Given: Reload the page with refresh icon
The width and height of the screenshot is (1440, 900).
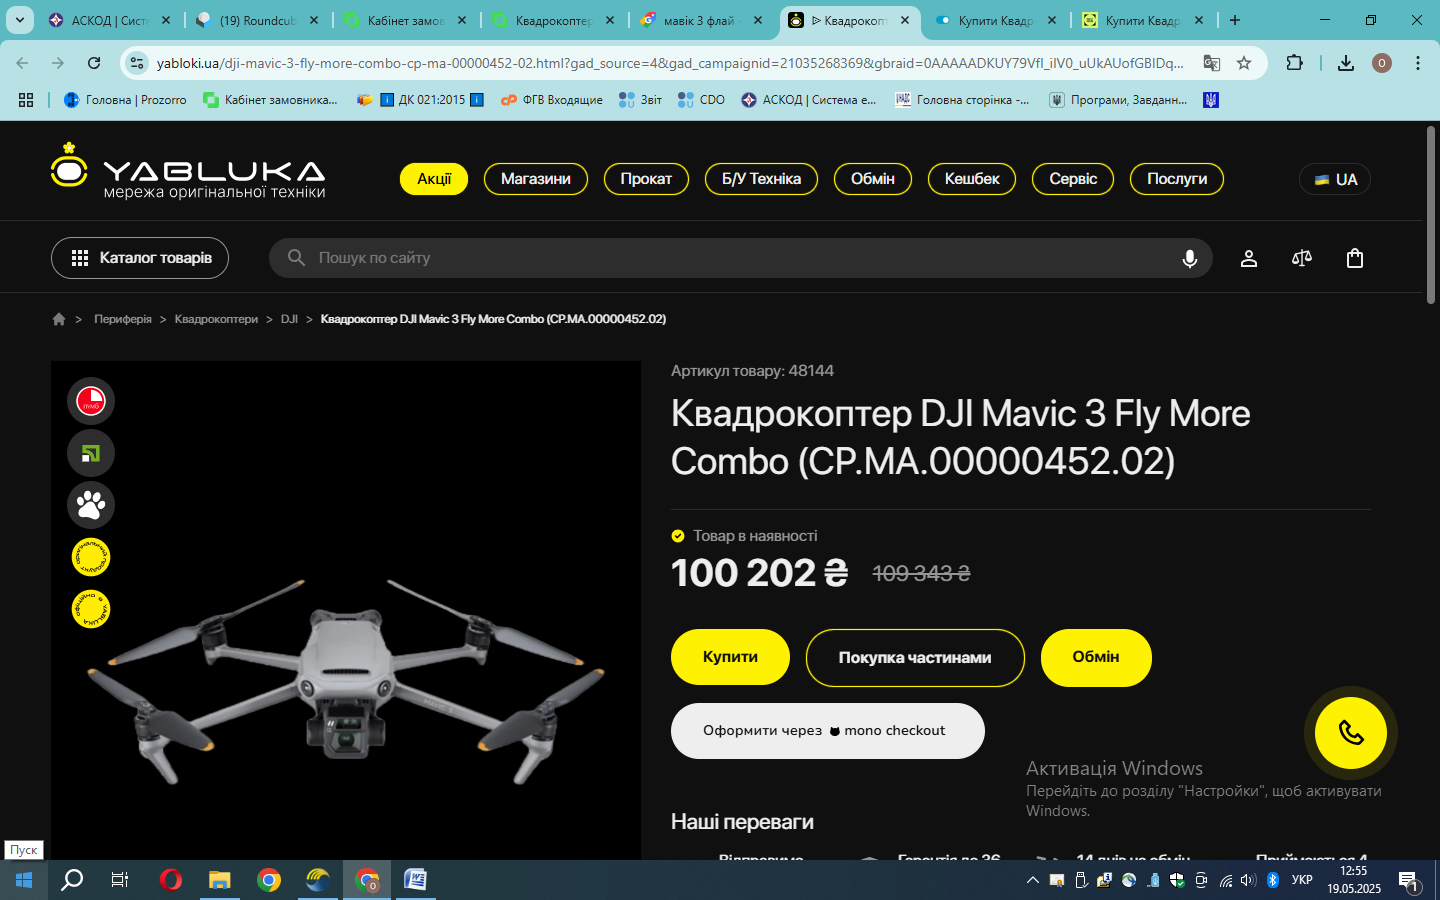Looking at the screenshot, I should [x=94, y=63].
